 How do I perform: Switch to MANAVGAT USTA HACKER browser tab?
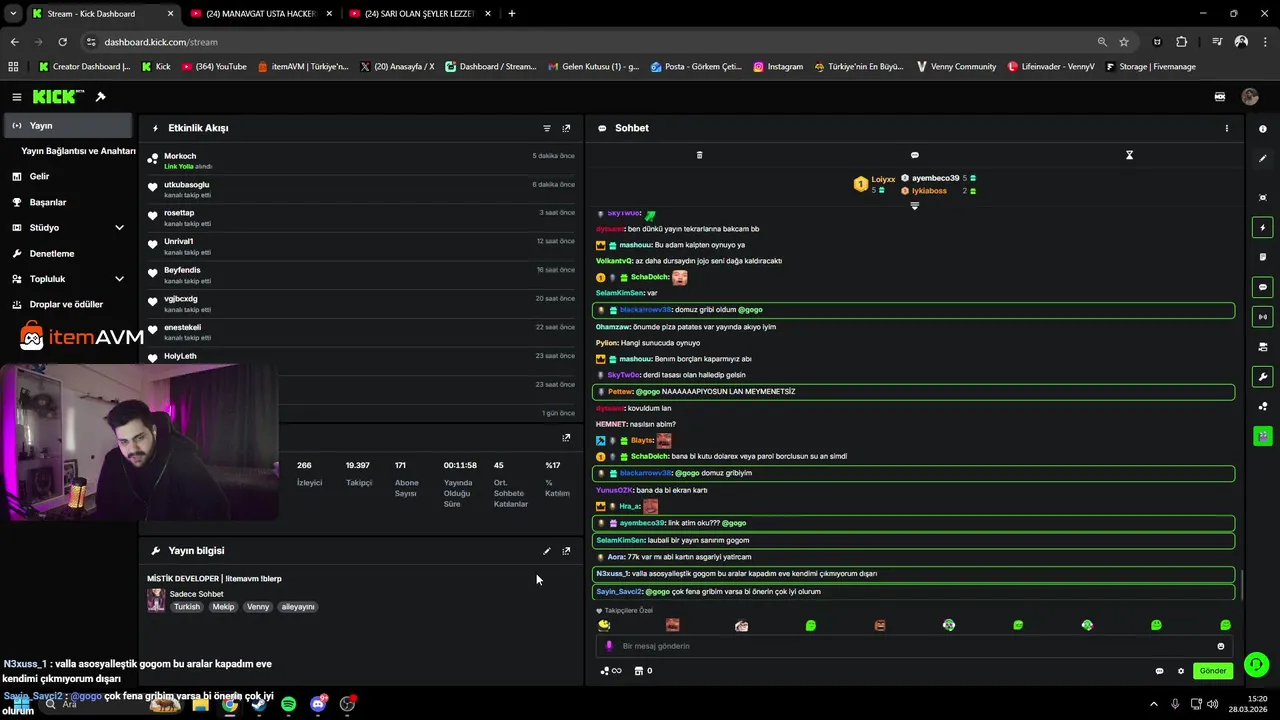260,14
